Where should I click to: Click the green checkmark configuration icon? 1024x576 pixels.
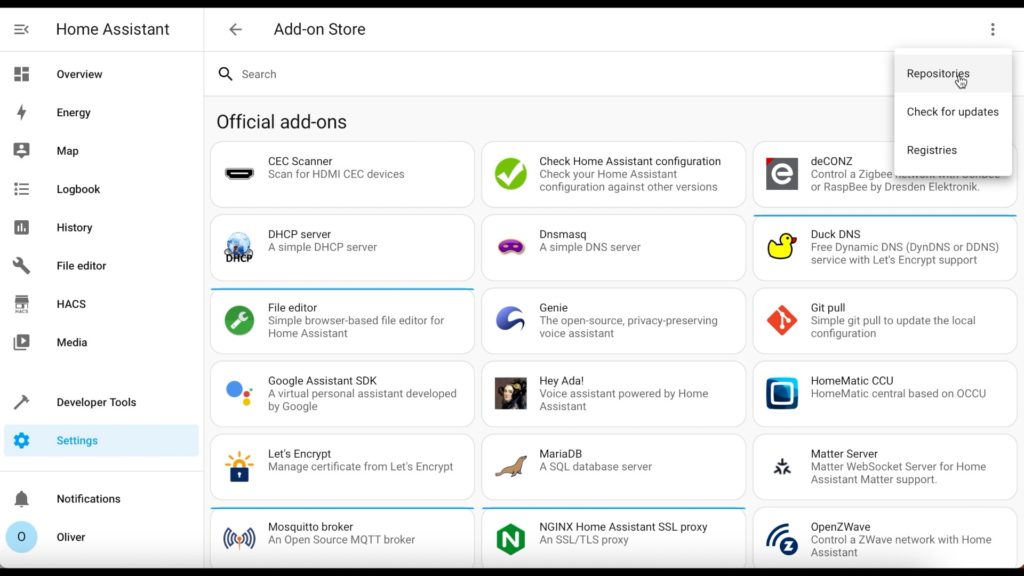pos(511,174)
